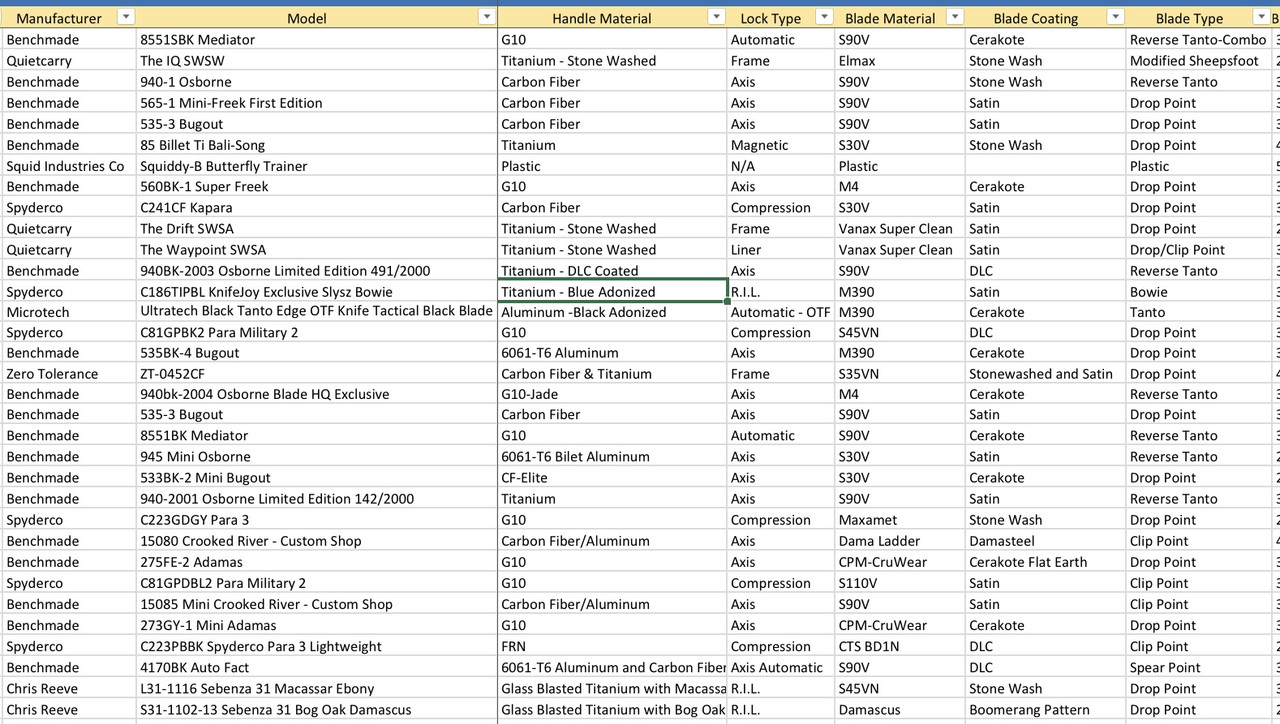Select cell 'The Drift SWSA'

[317, 229]
